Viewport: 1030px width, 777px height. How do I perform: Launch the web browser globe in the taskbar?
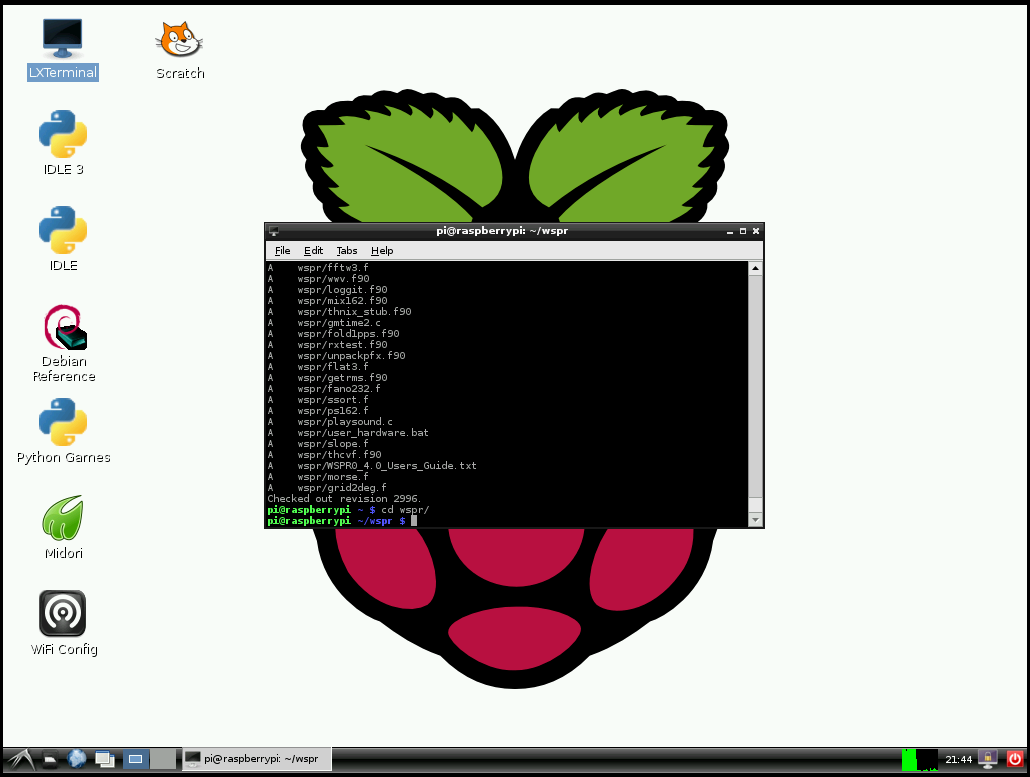pyautogui.click(x=76, y=759)
